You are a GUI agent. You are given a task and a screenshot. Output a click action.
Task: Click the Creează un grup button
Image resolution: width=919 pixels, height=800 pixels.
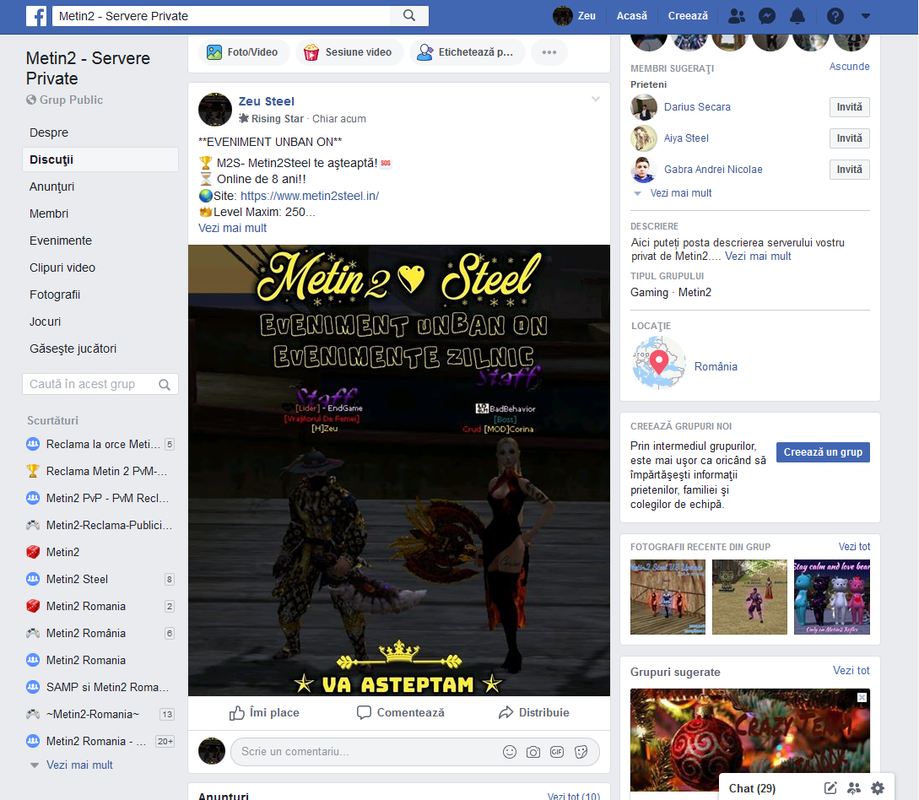click(x=823, y=452)
